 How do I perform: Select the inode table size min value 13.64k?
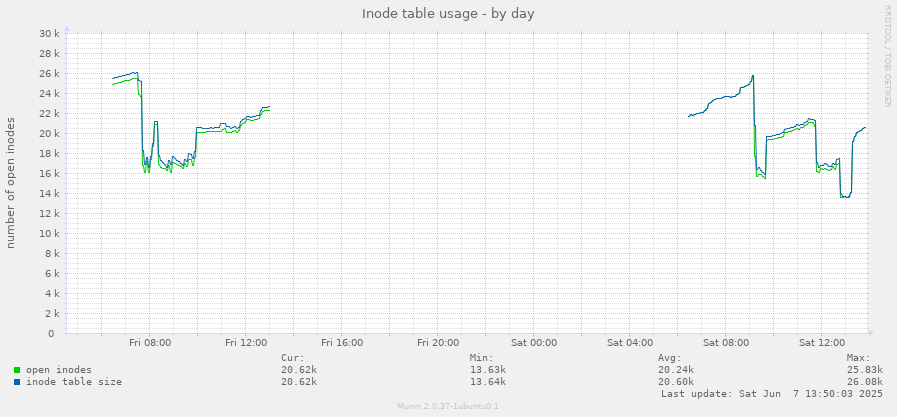[487, 382]
